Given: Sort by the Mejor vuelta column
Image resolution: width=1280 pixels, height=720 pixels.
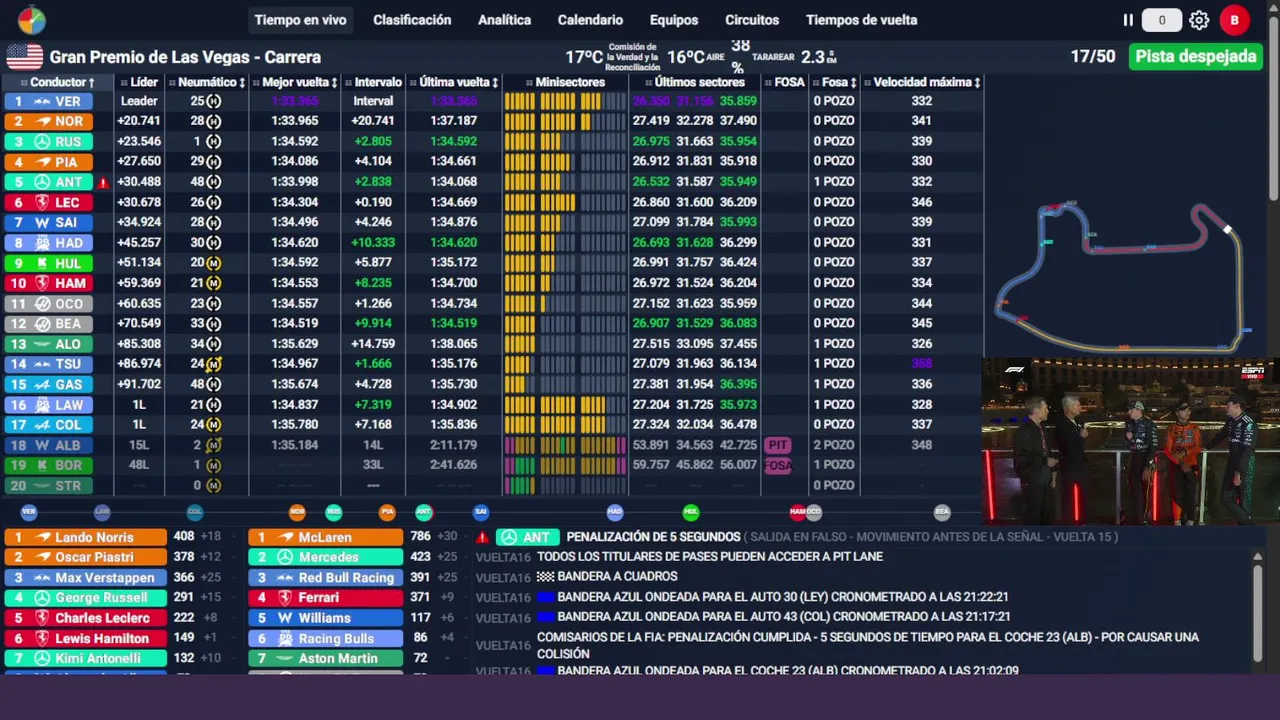Looking at the screenshot, I should click(295, 82).
